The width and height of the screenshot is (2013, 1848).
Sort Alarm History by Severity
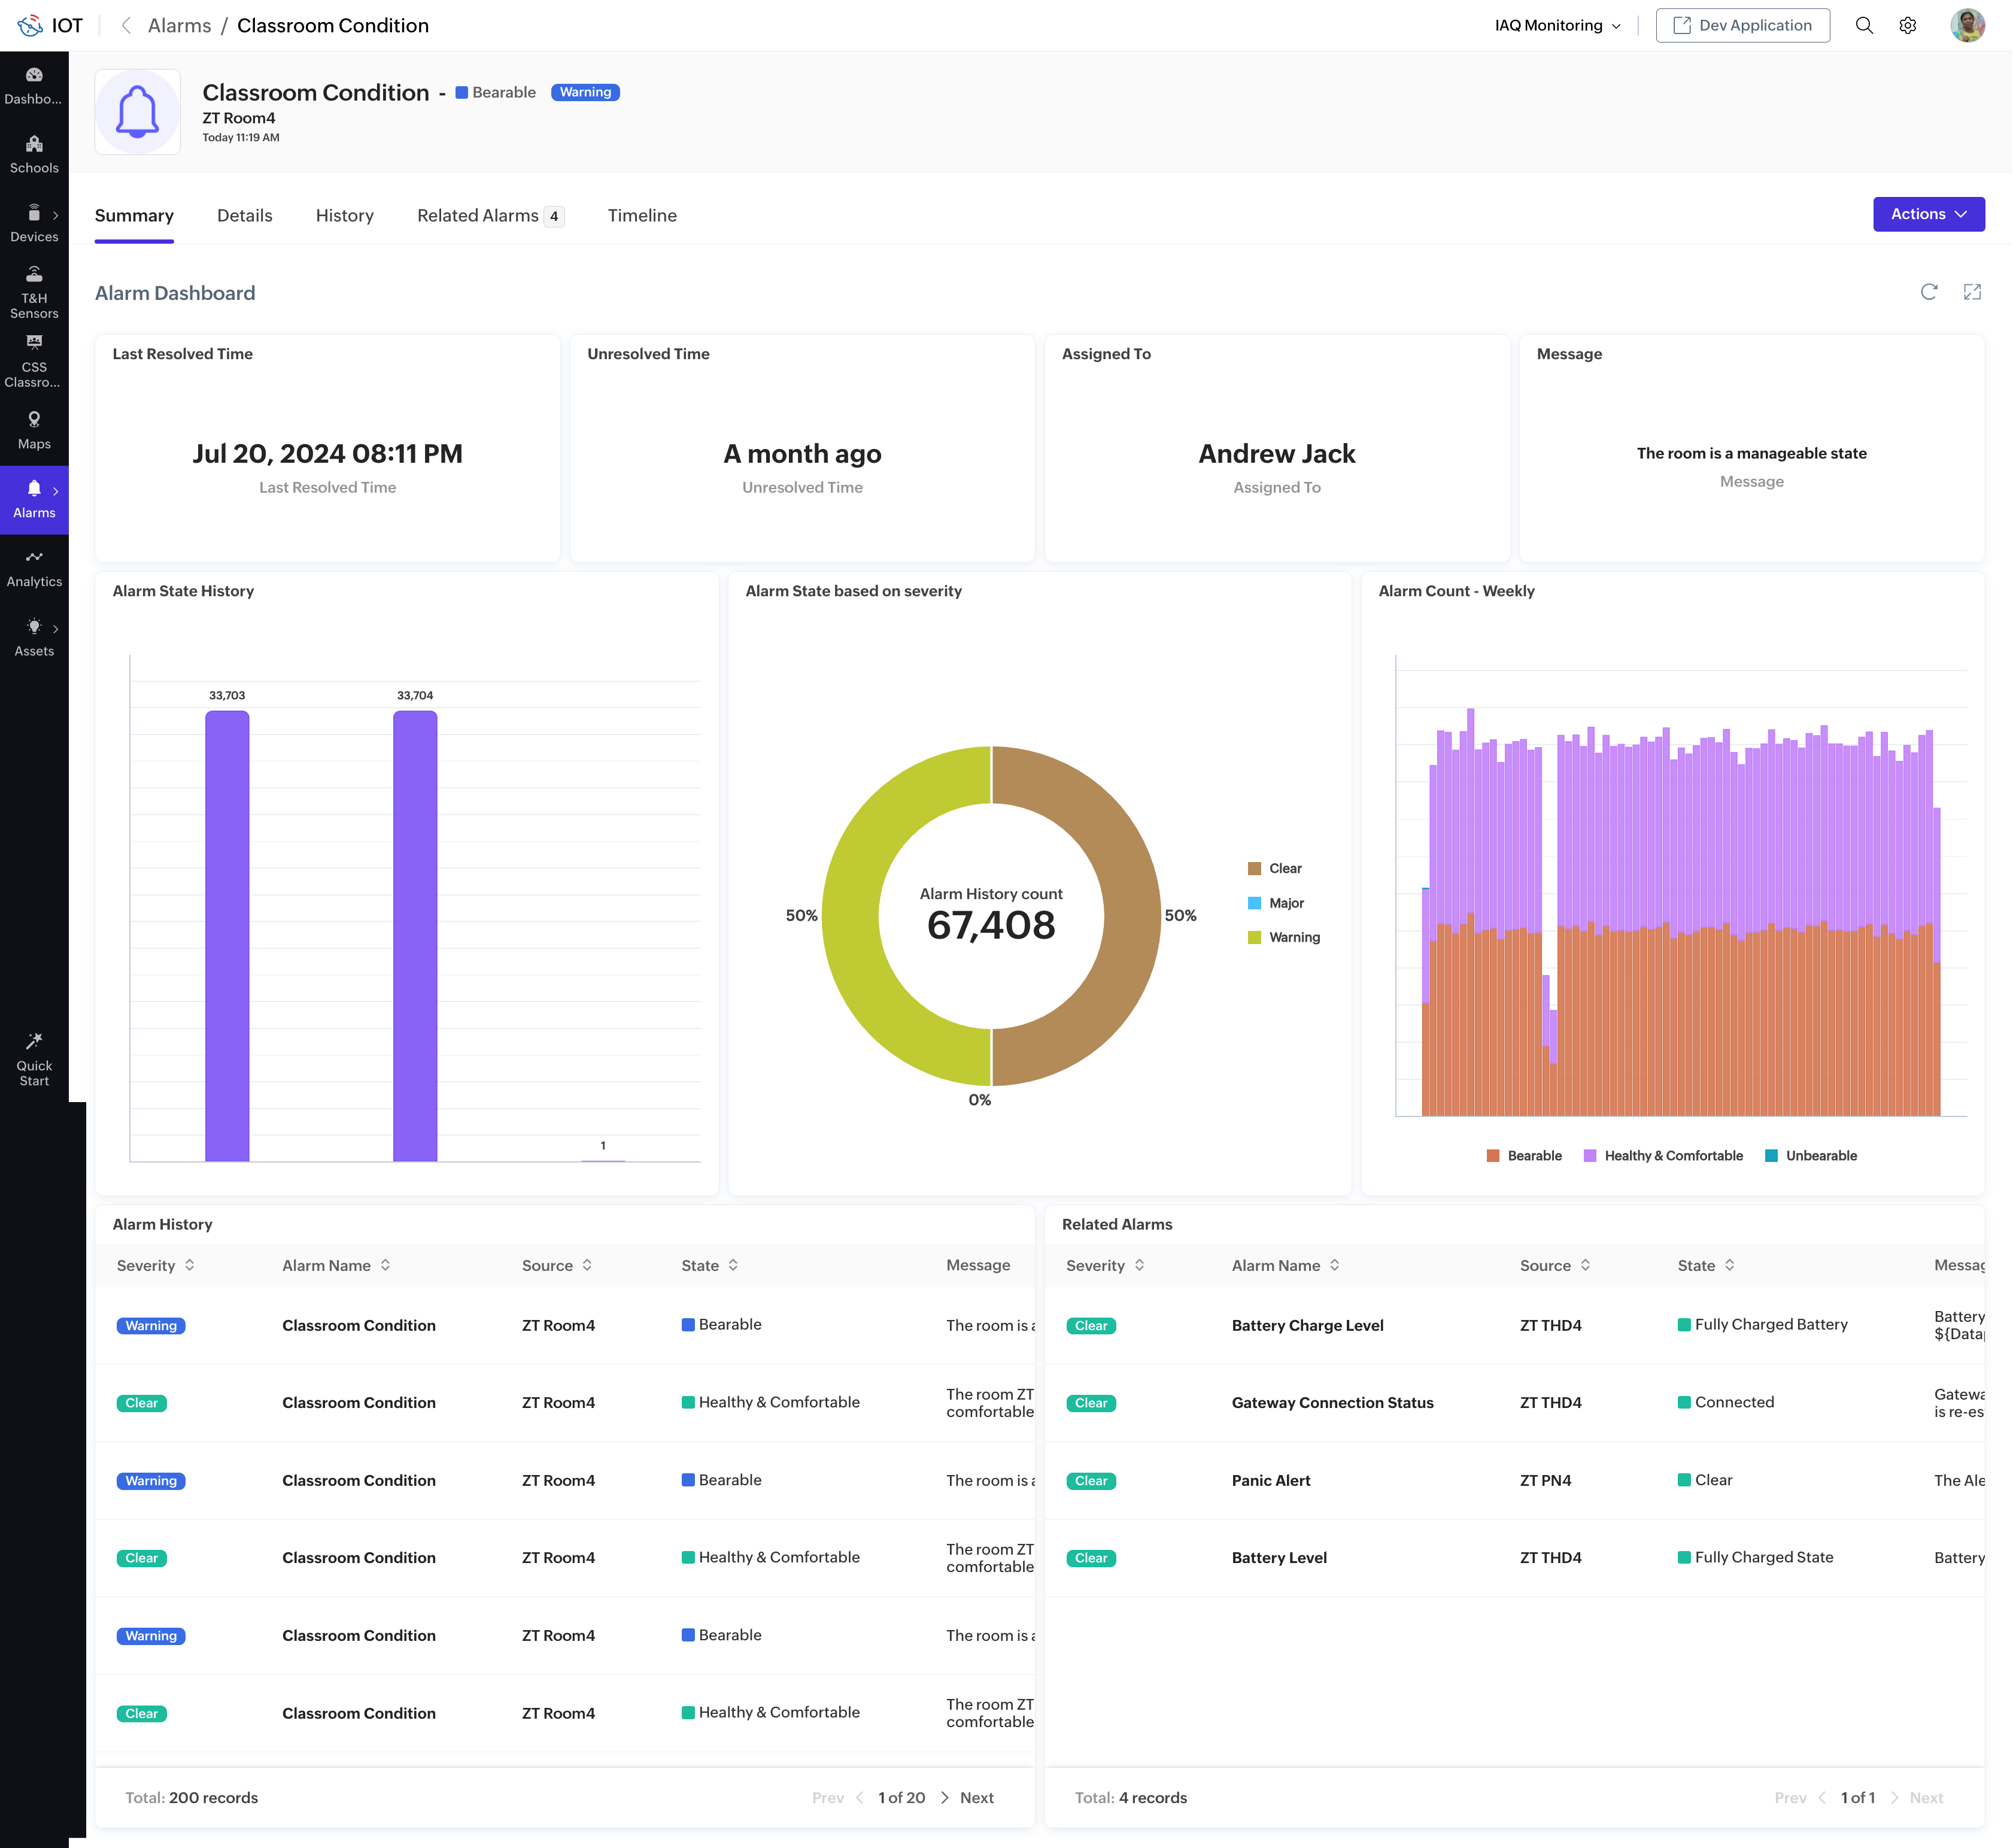coord(190,1265)
